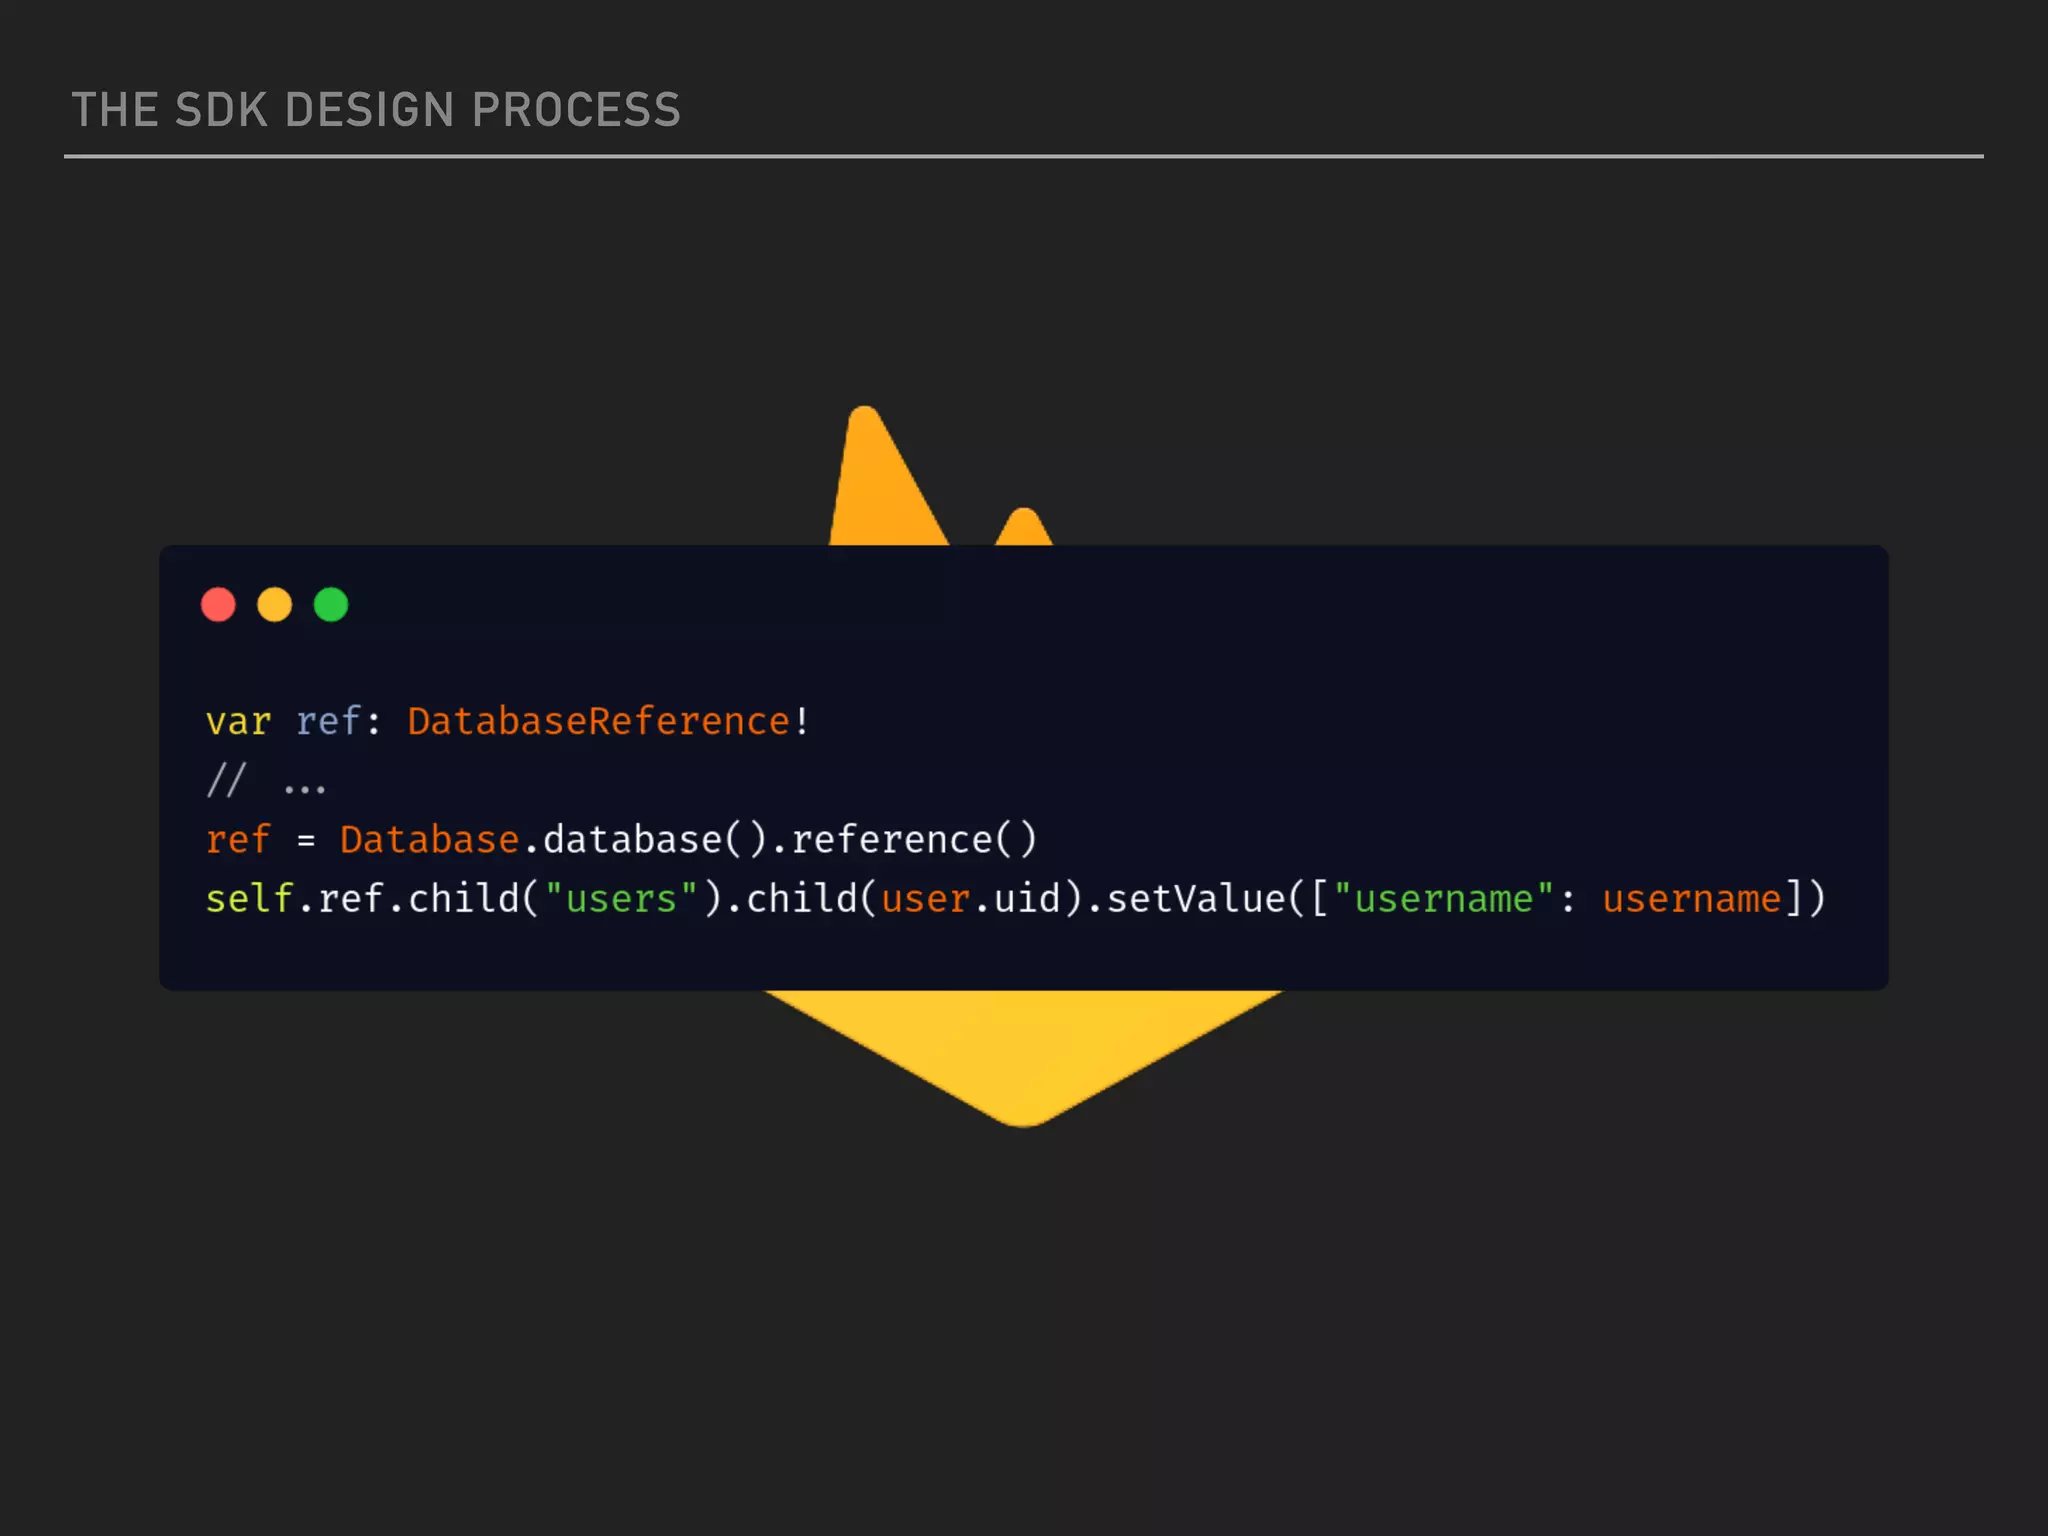Click "Database" class name in third line
The width and height of the screenshot is (2048, 1536).
(x=429, y=839)
